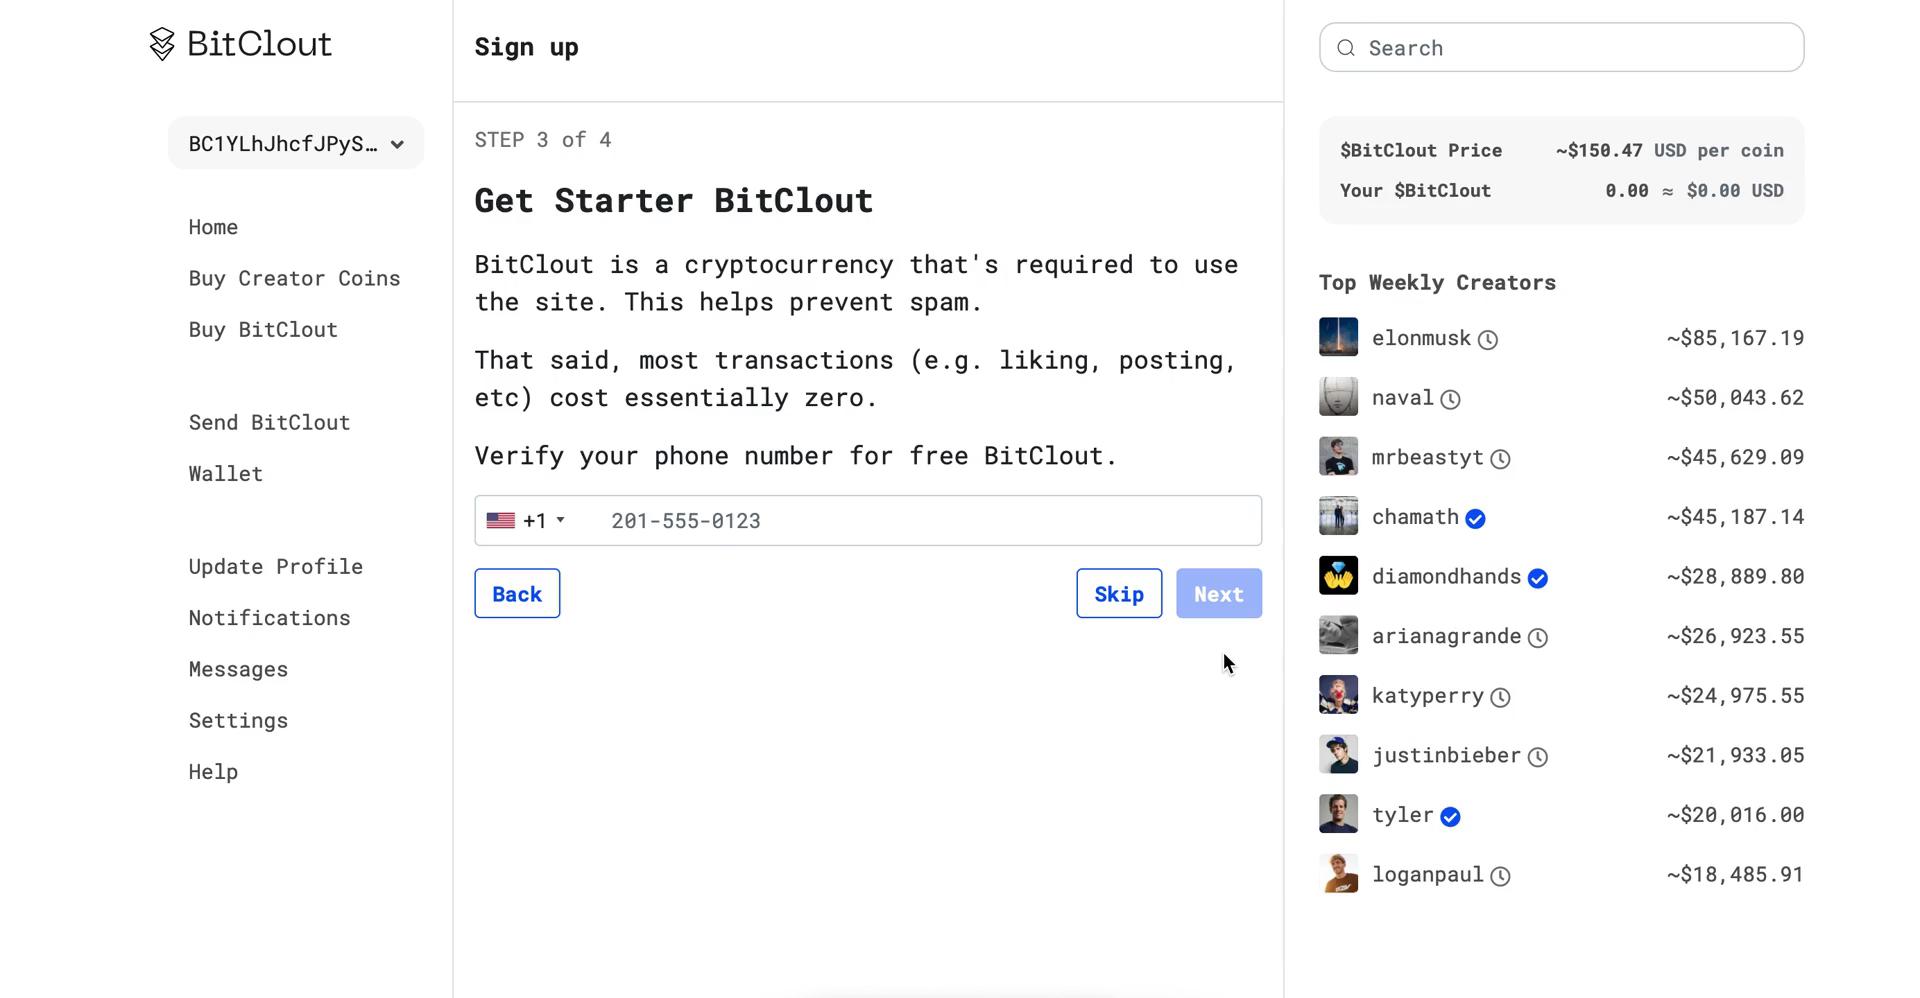Click the Skip button
1920x998 pixels.
pos(1119,593)
